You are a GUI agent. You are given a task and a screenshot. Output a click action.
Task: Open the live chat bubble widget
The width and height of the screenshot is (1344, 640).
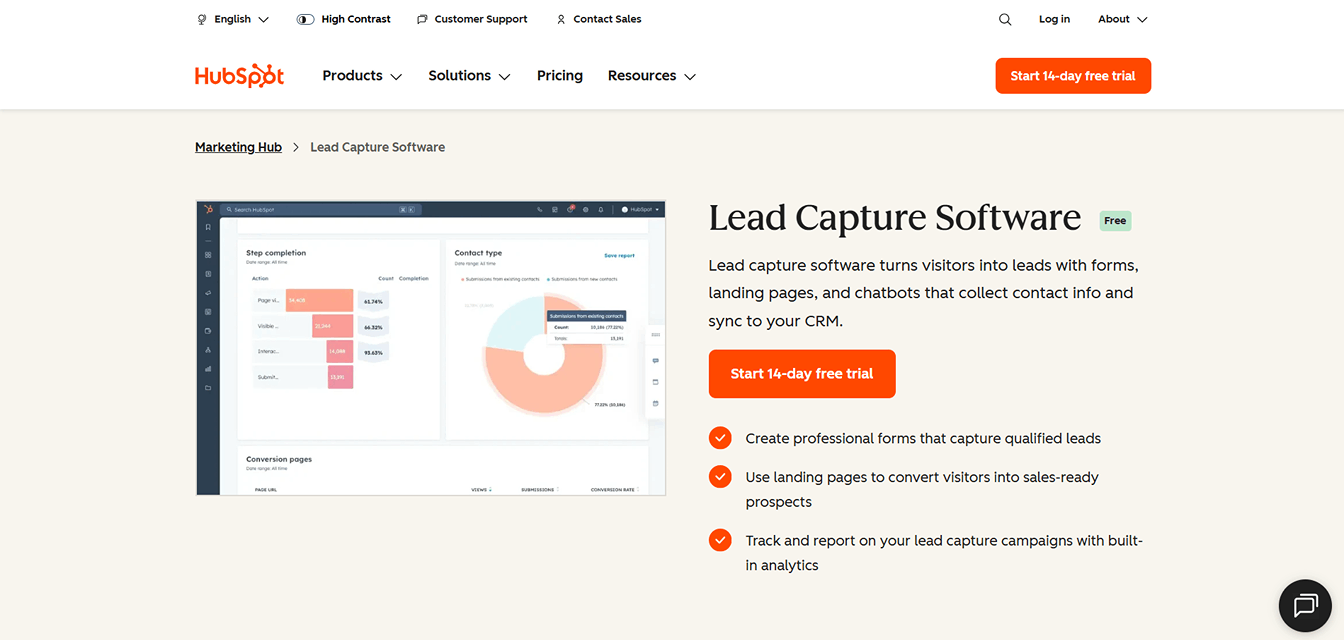pos(1305,605)
